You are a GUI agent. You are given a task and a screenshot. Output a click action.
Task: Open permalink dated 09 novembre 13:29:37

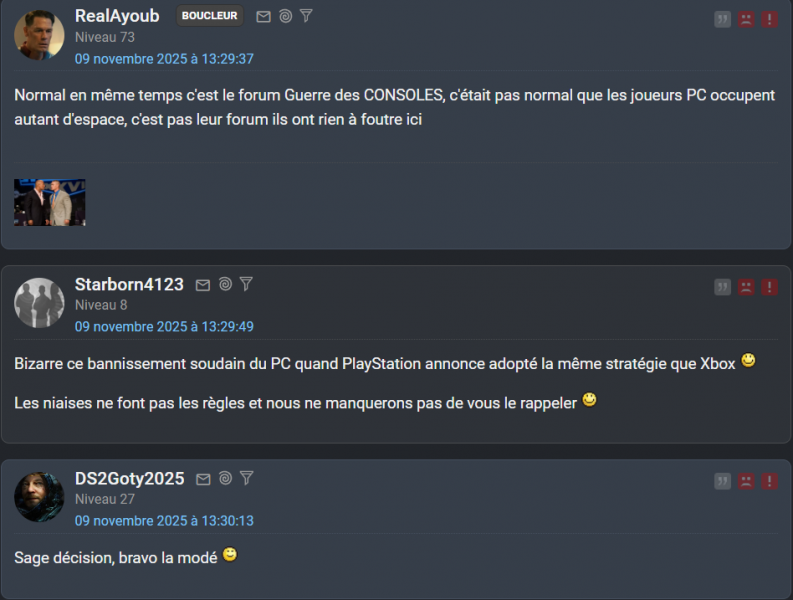[x=164, y=59]
